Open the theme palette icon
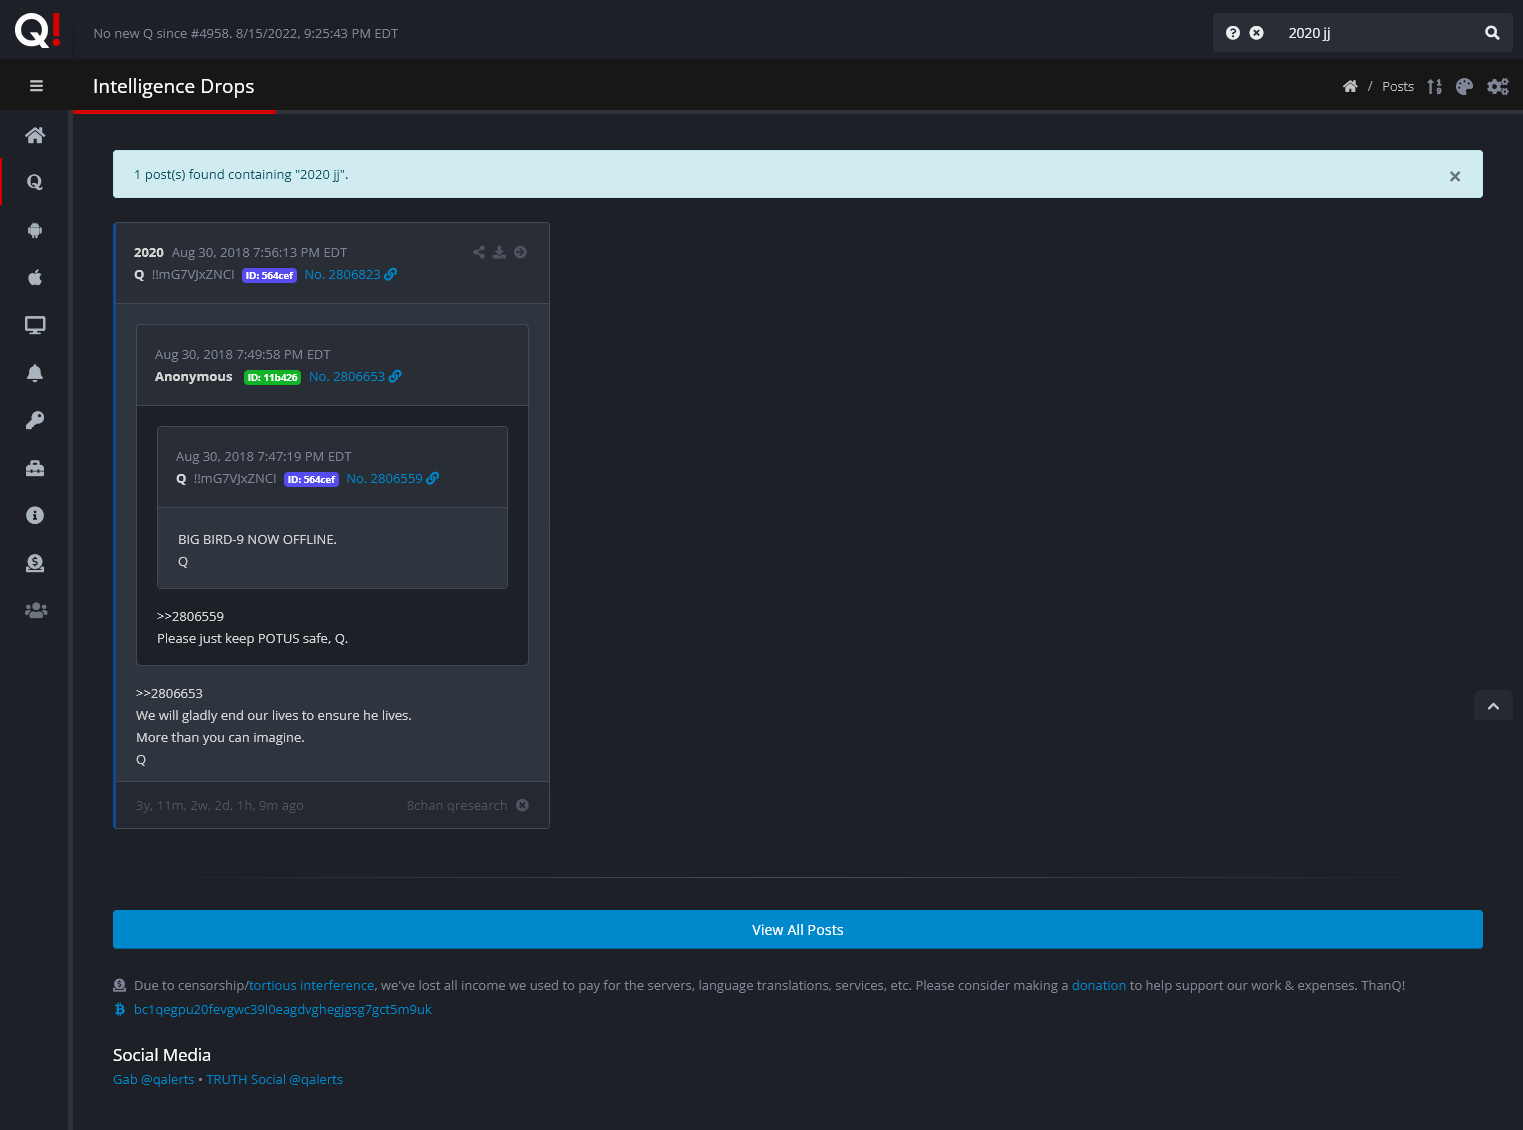Image resolution: width=1523 pixels, height=1130 pixels. (x=1465, y=86)
